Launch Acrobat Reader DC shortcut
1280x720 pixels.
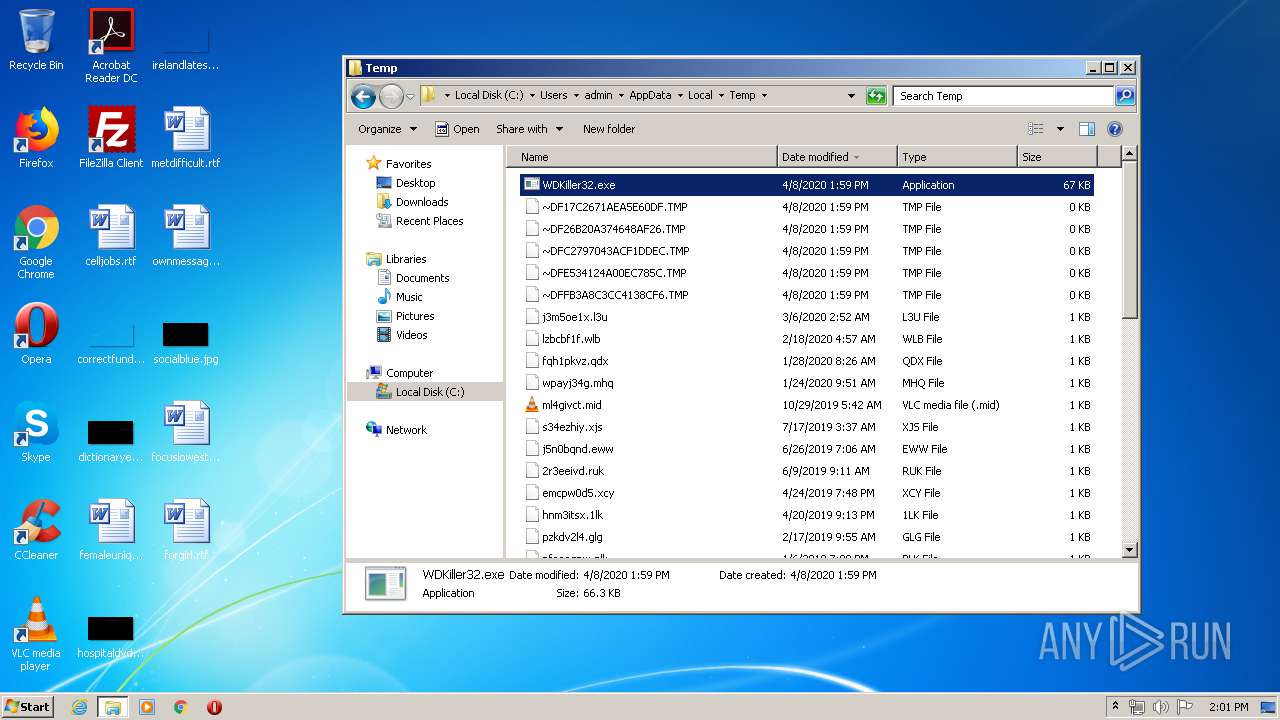111,46
